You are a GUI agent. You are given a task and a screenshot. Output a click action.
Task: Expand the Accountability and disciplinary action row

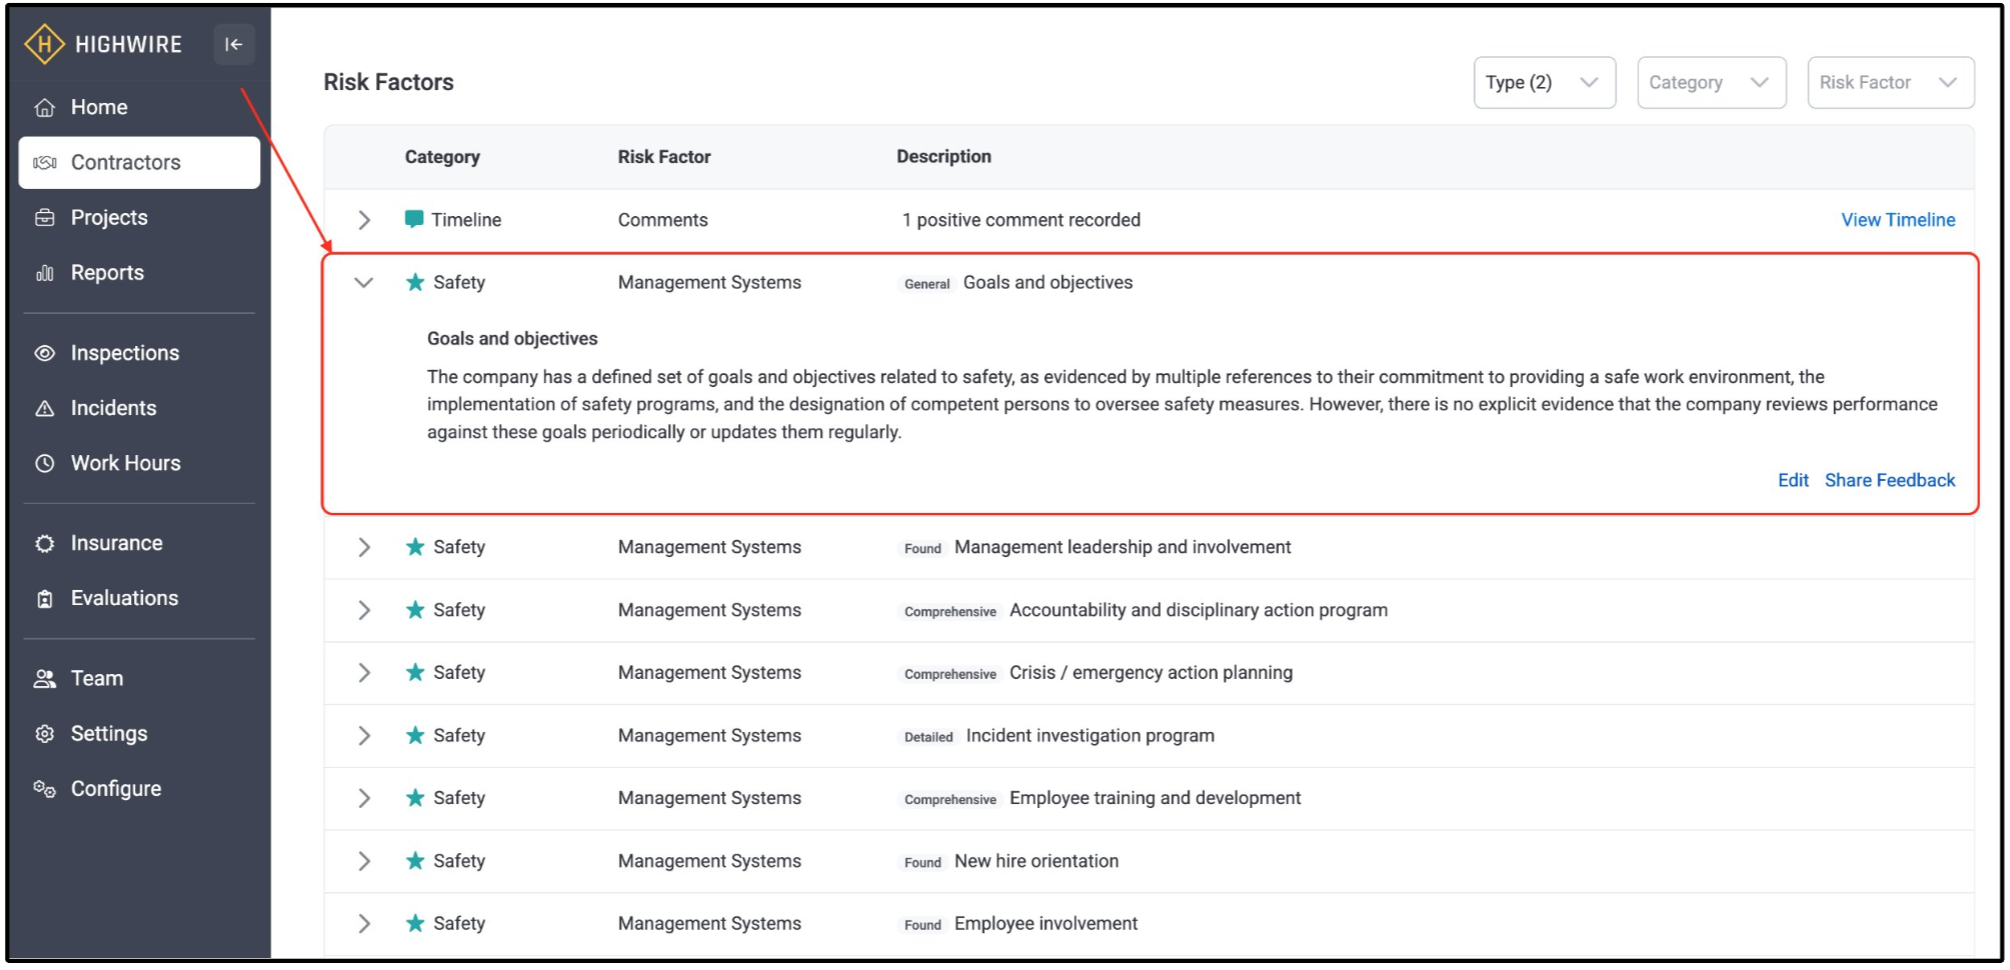pos(365,610)
